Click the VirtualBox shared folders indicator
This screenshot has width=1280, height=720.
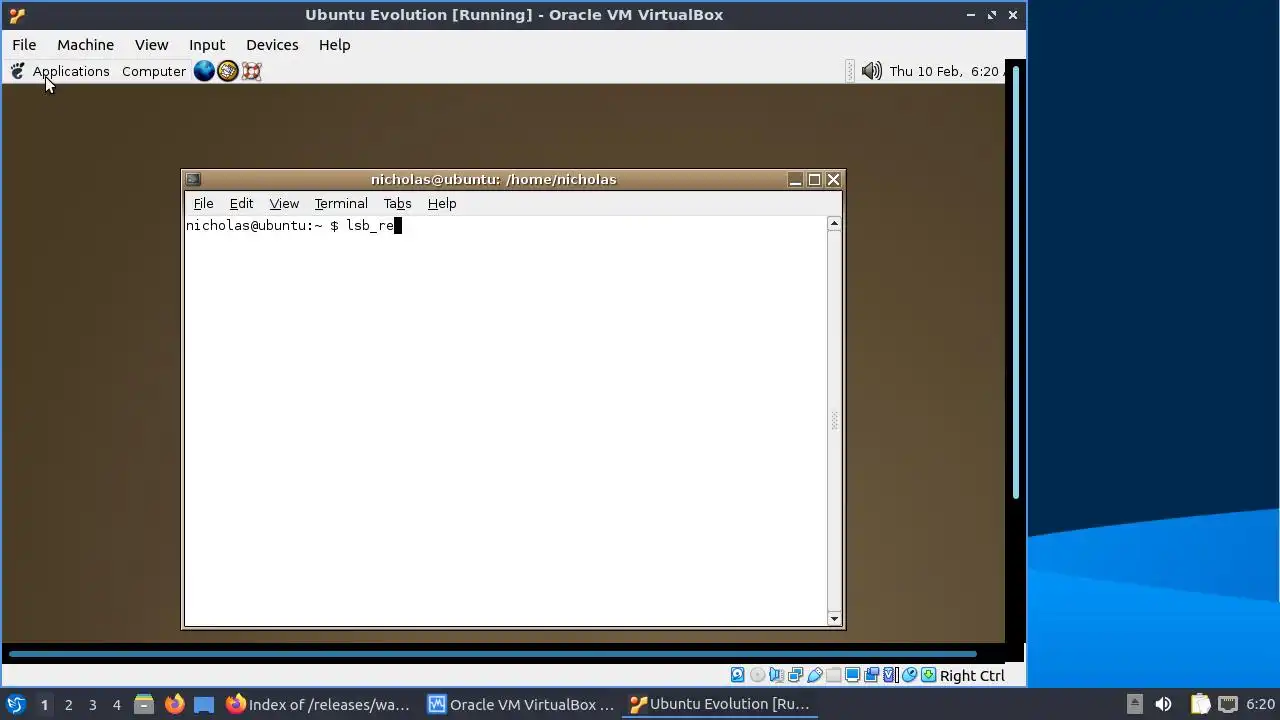[x=833, y=675]
